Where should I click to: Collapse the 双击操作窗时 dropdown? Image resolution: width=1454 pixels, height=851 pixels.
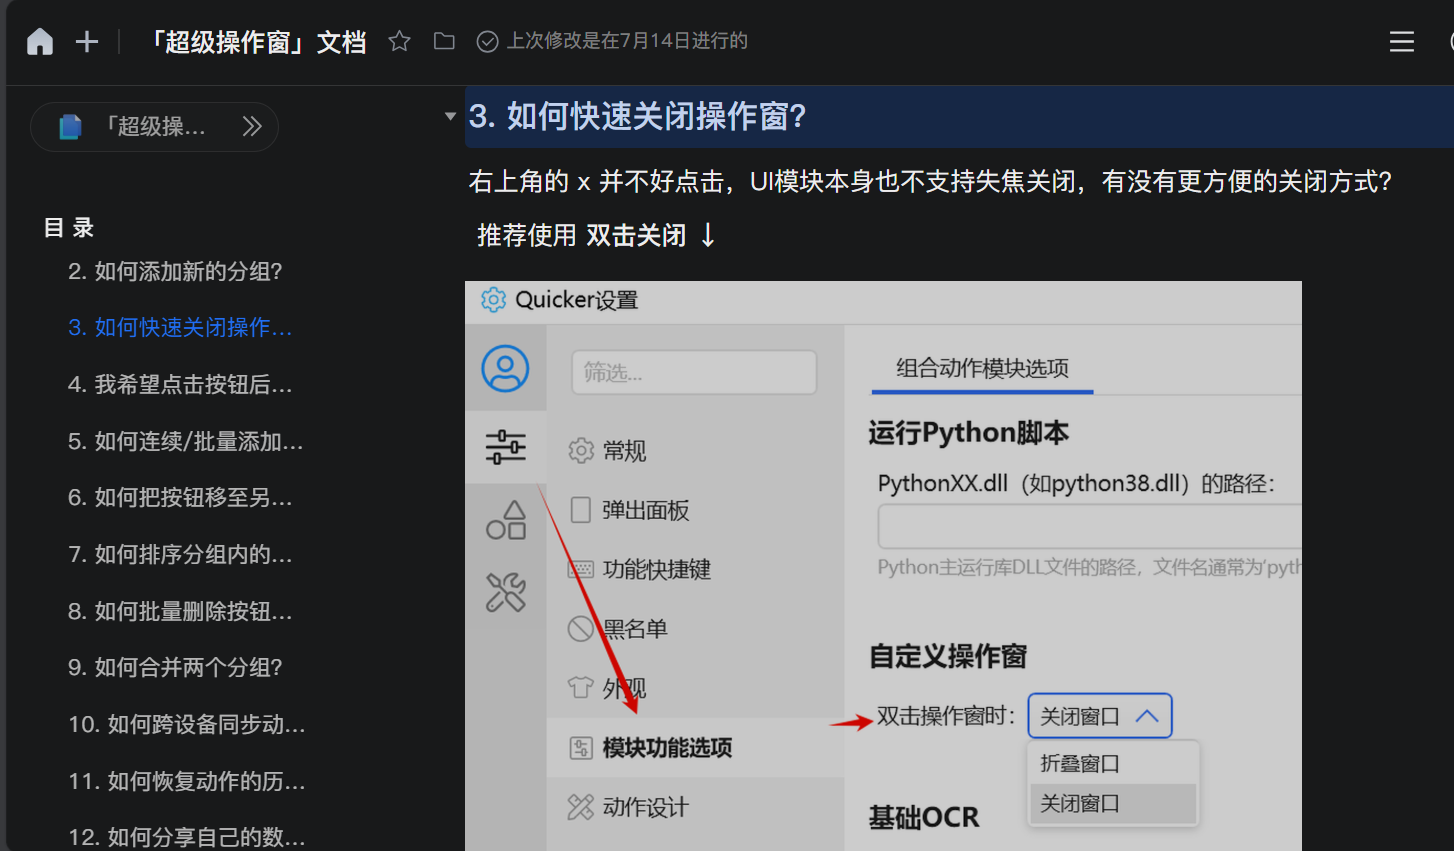pos(1100,716)
